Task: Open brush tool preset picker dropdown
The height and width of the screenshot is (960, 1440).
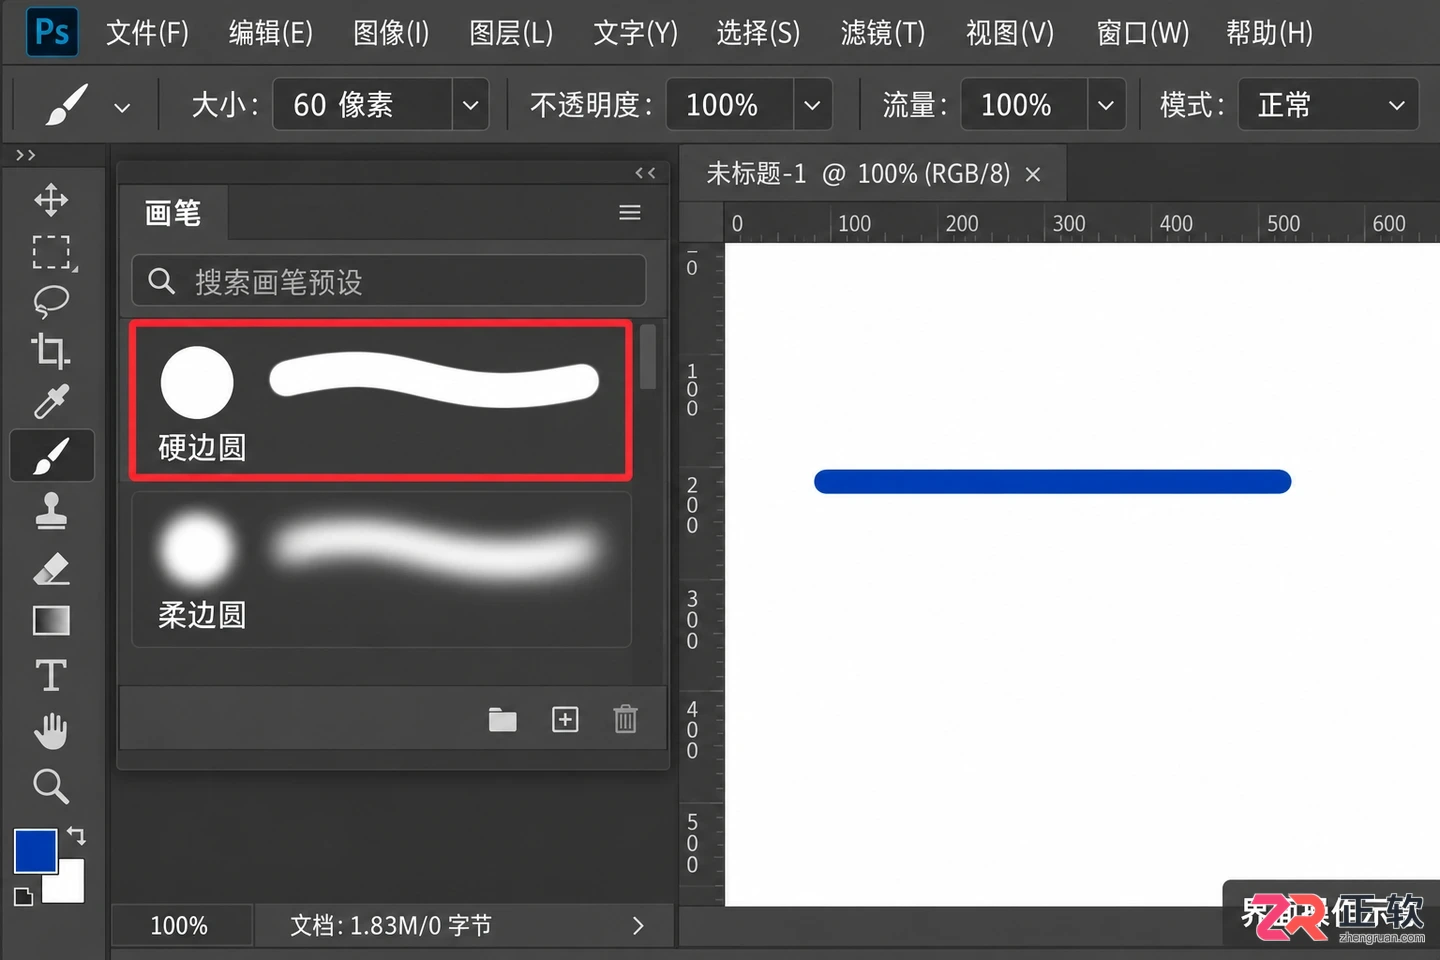Action: pyautogui.click(x=122, y=106)
